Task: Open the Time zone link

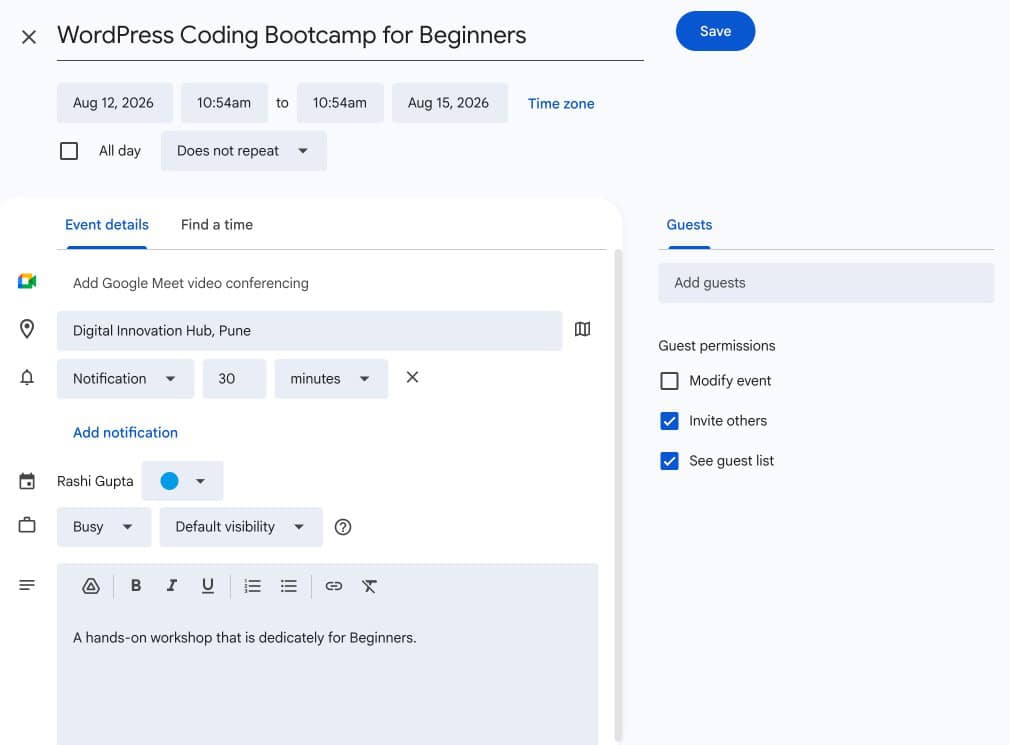Action: point(561,104)
